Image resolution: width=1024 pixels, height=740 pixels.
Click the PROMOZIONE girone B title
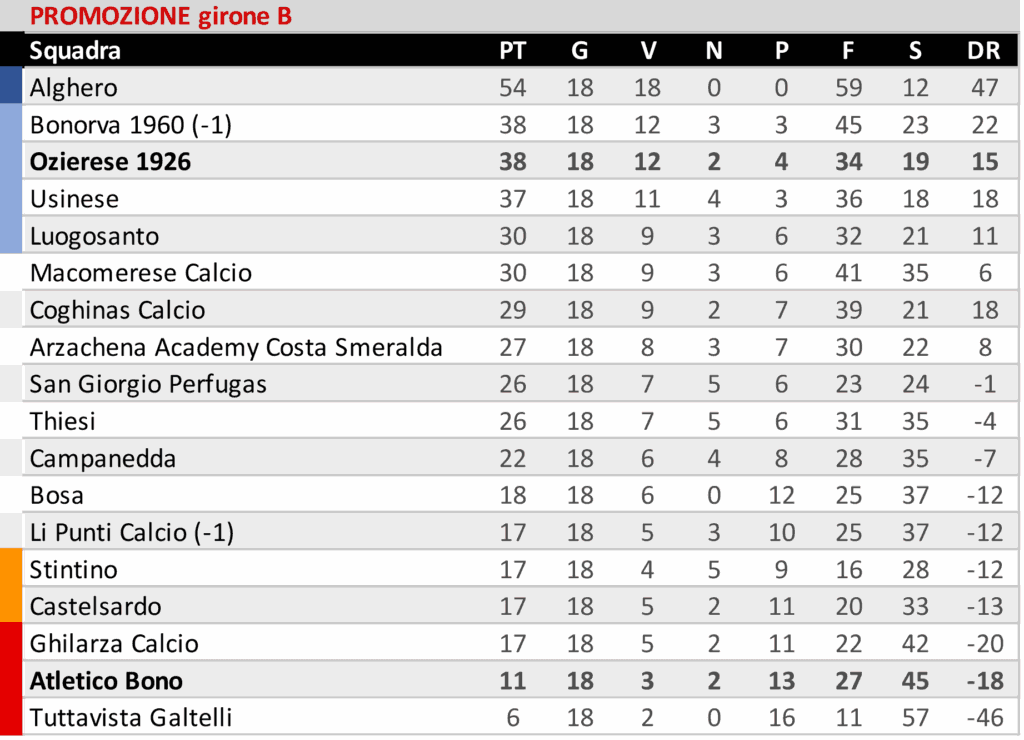point(160,16)
